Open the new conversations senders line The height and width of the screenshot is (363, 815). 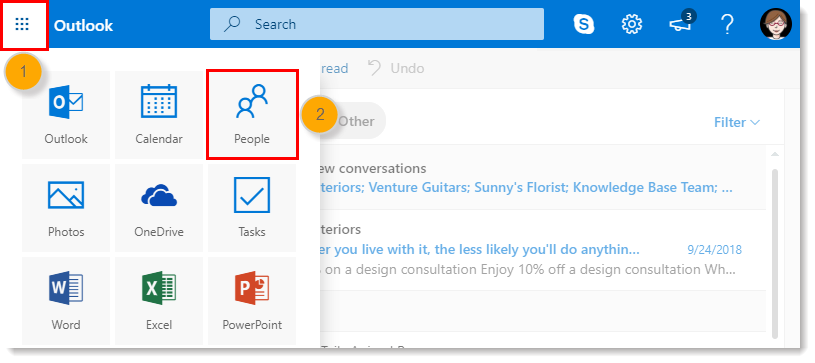(527, 188)
